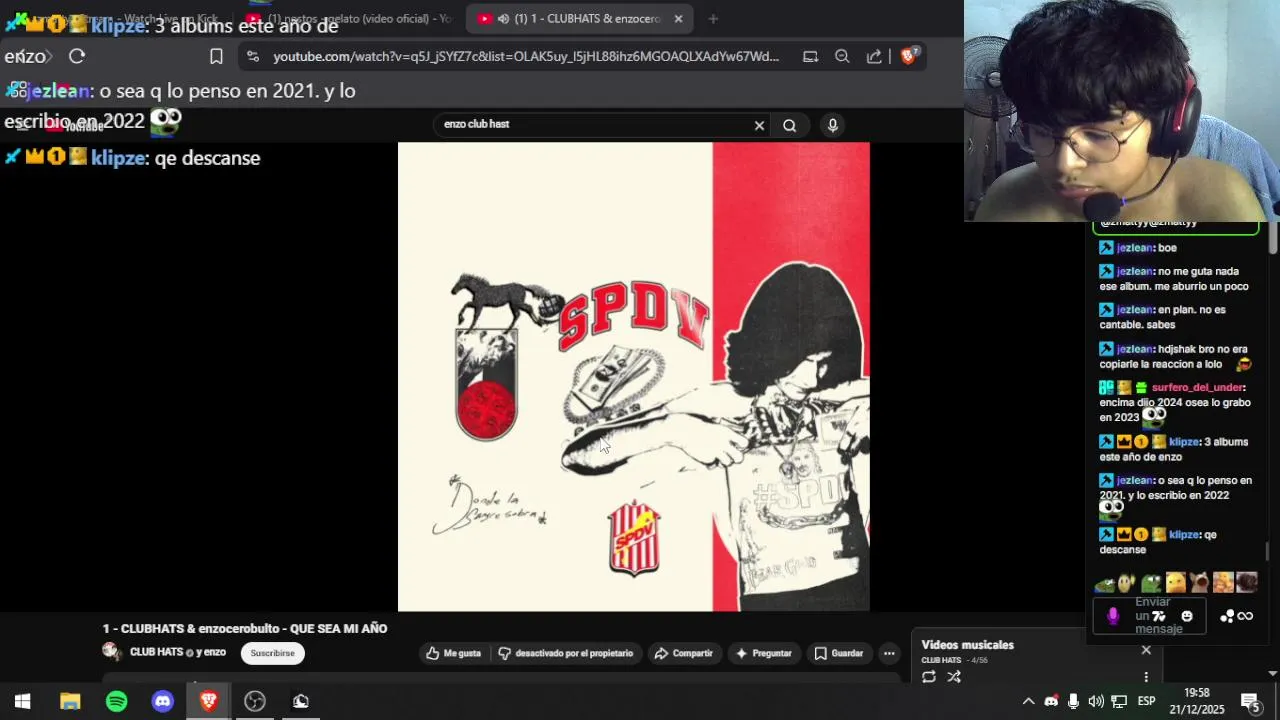
Task: Toggle playlist shuffle in Videos musicales panel
Action: click(954, 677)
